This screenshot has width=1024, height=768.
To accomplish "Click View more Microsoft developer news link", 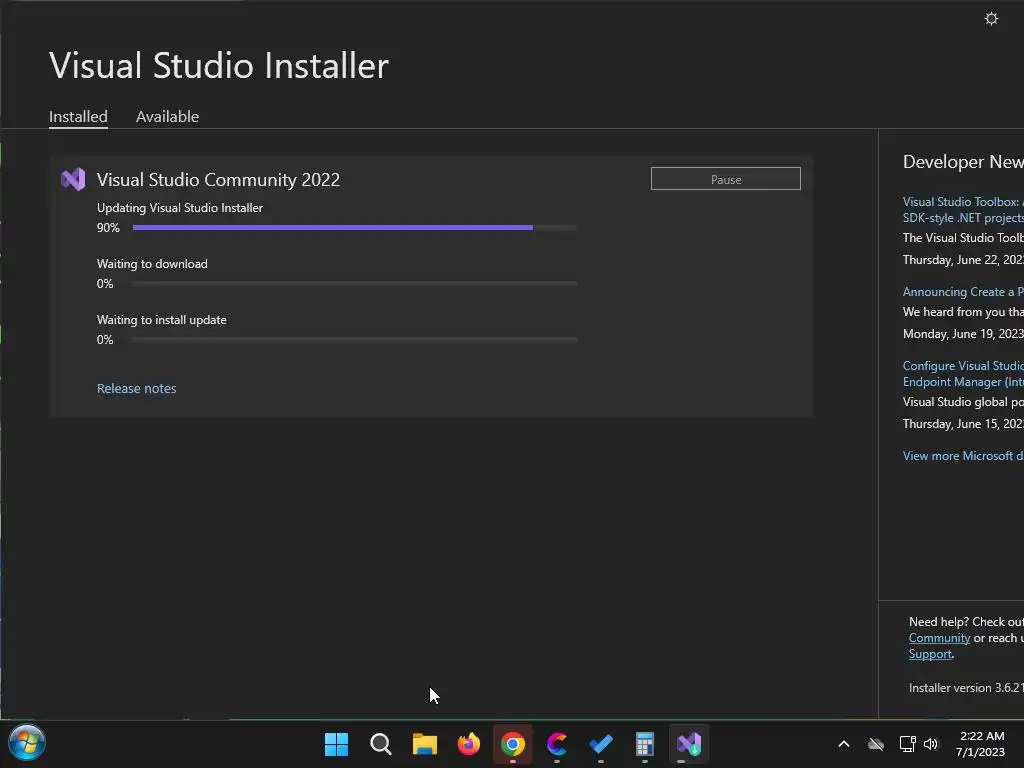I will click(963, 456).
